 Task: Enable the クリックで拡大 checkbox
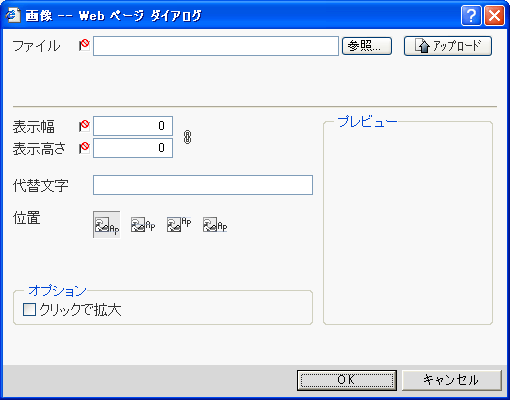[29, 309]
